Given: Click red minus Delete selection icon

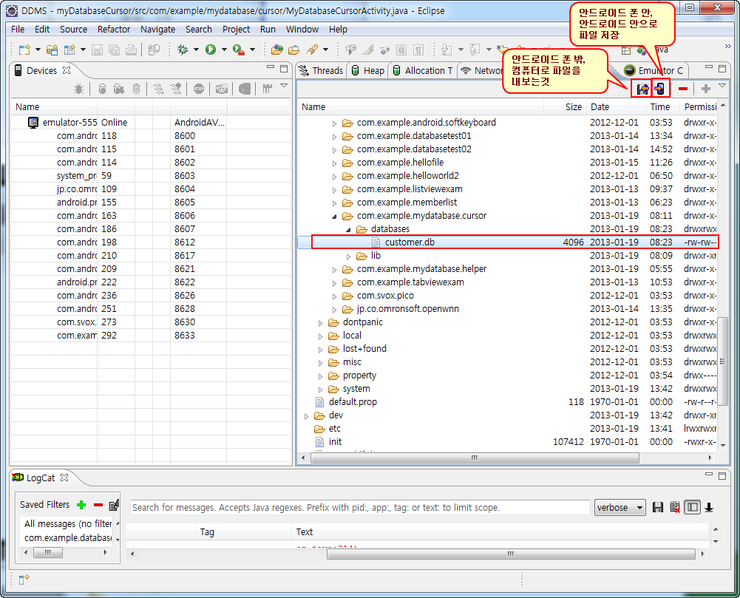Looking at the screenshot, I should (683, 88).
